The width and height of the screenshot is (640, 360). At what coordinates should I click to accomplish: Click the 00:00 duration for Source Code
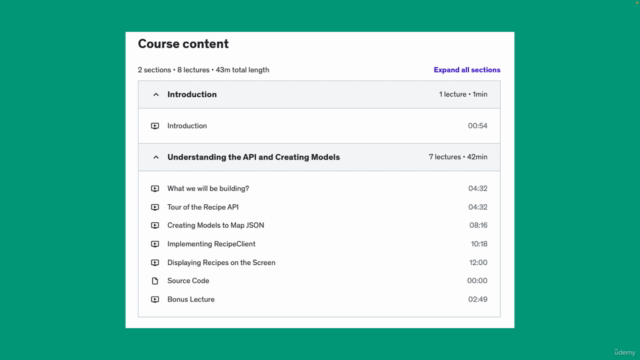click(x=477, y=281)
